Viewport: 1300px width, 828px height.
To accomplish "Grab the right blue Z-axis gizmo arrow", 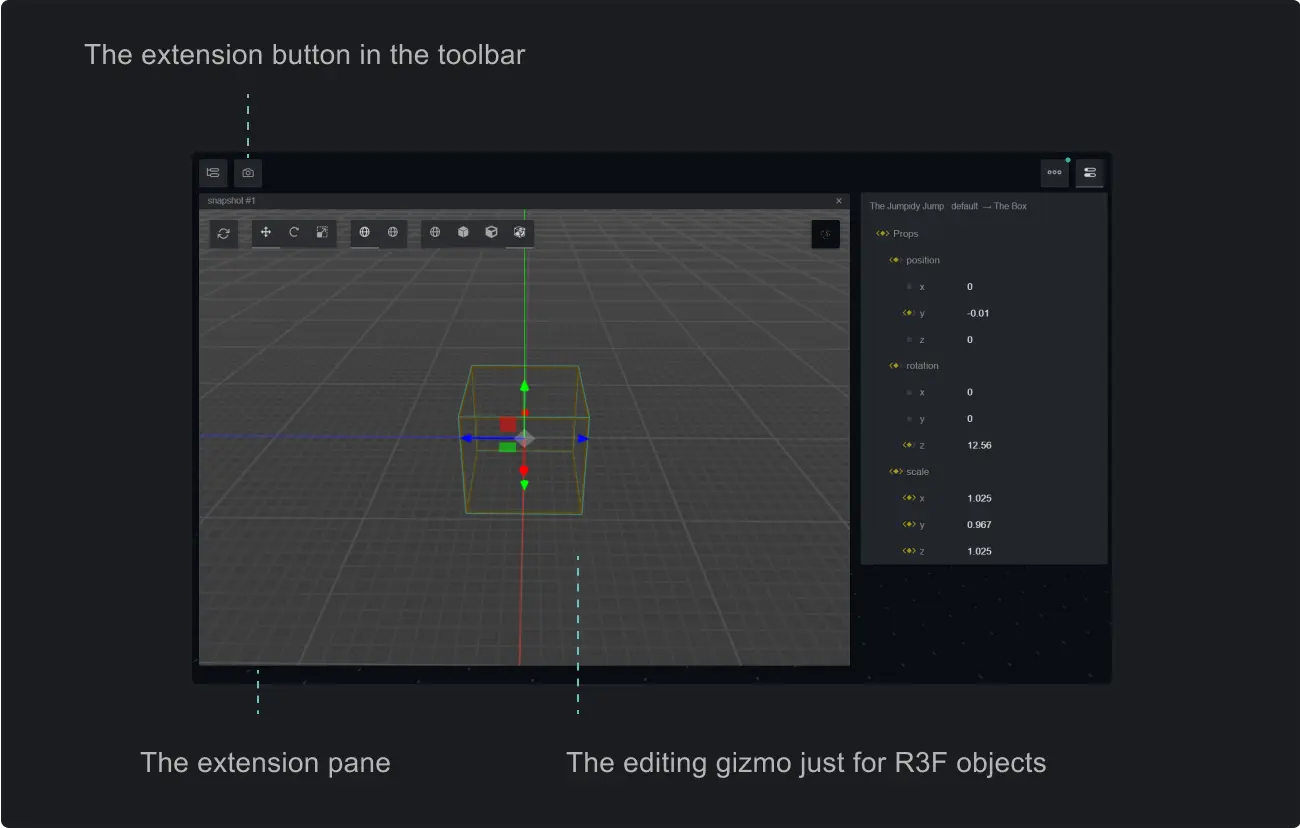I will 584,438.
